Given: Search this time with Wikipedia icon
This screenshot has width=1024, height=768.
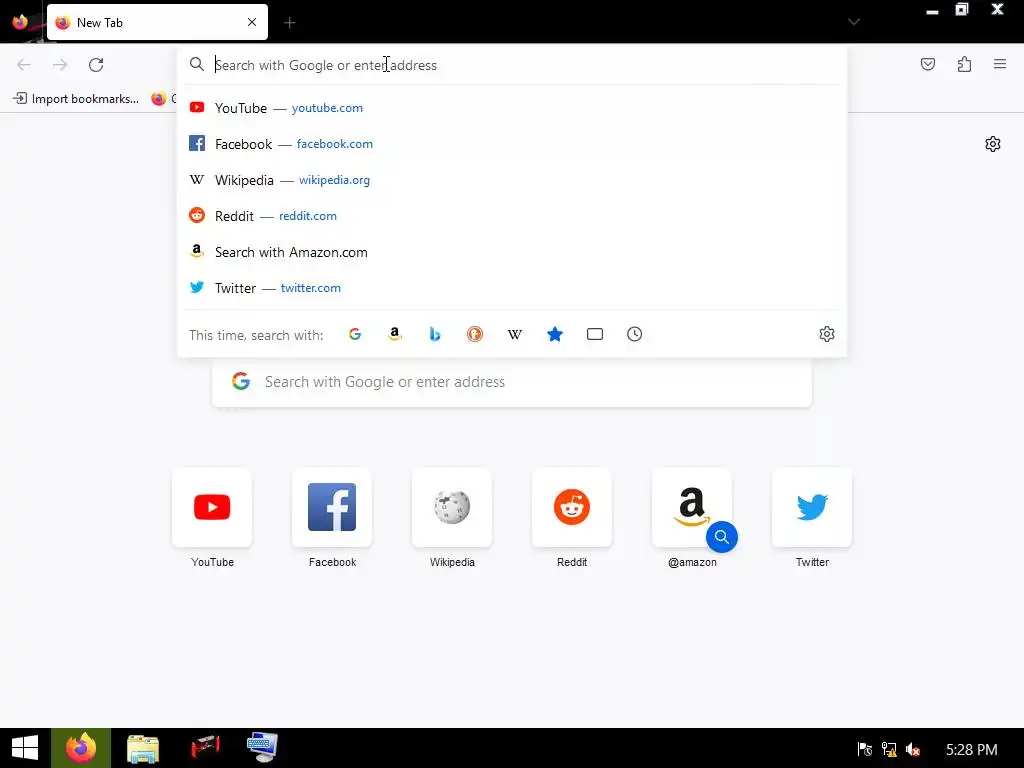Looking at the screenshot, I should [515, 334].
